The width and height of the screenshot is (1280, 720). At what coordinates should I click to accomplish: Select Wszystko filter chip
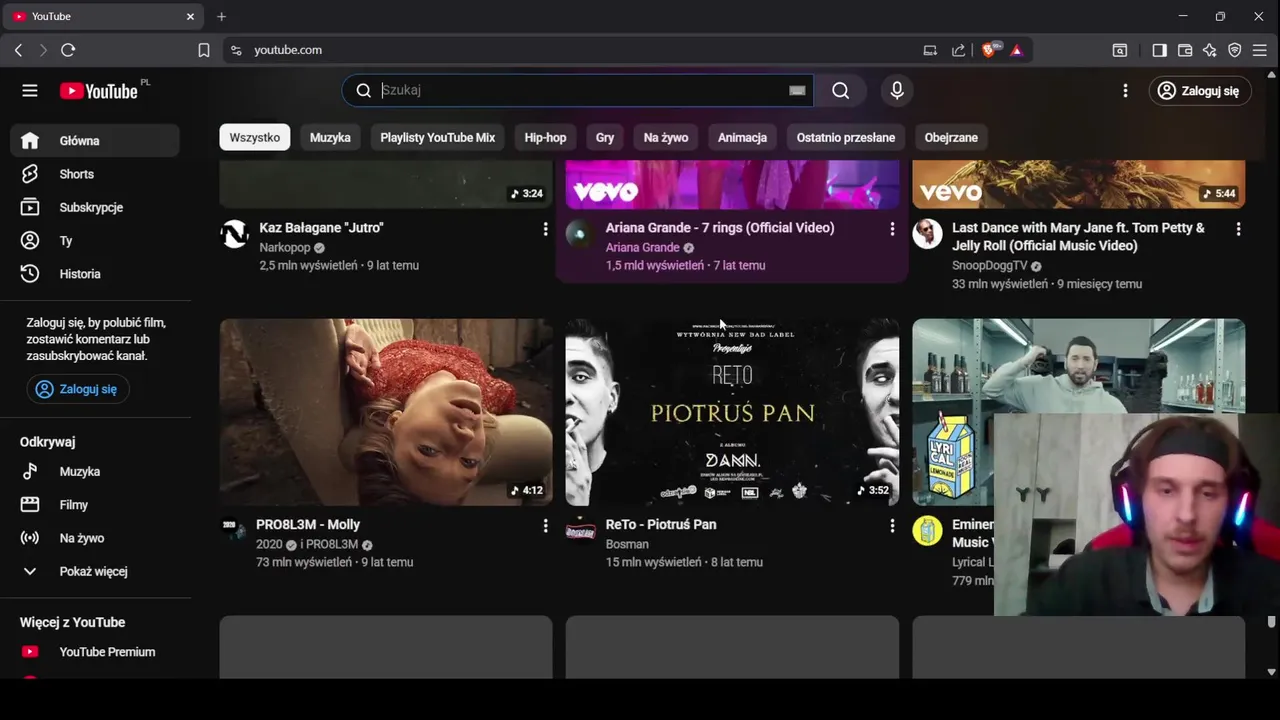click(x=255, y=138)
